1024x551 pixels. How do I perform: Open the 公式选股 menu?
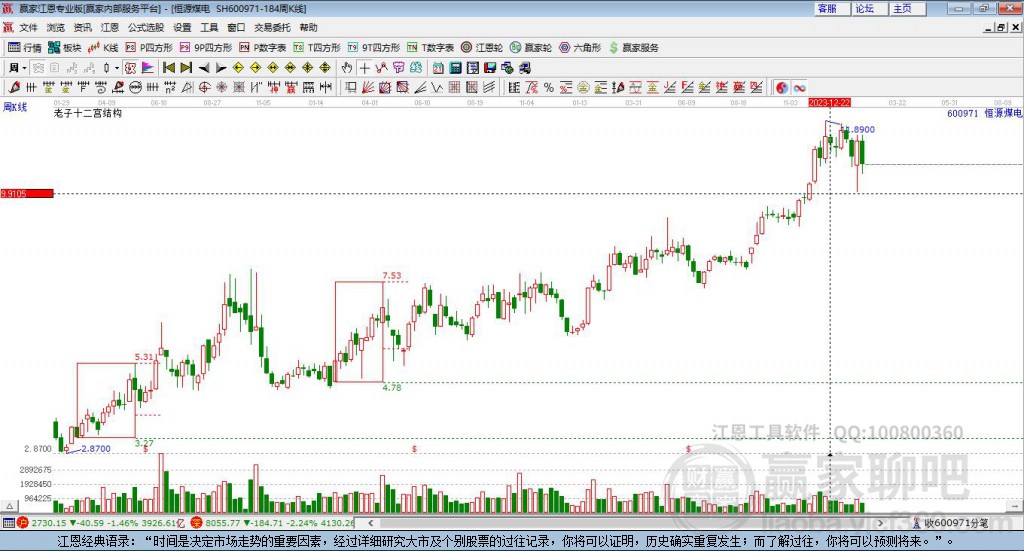coord(146,27)
